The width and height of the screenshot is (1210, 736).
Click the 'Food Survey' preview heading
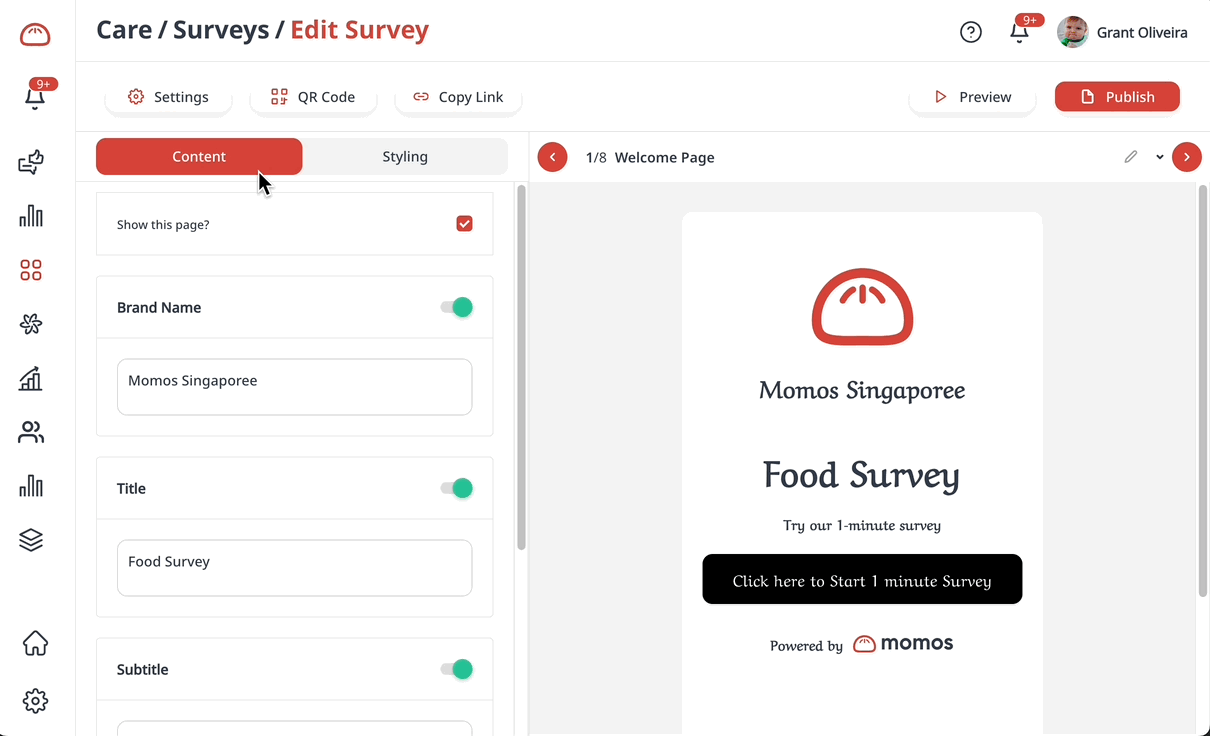(x=861, y=475)
